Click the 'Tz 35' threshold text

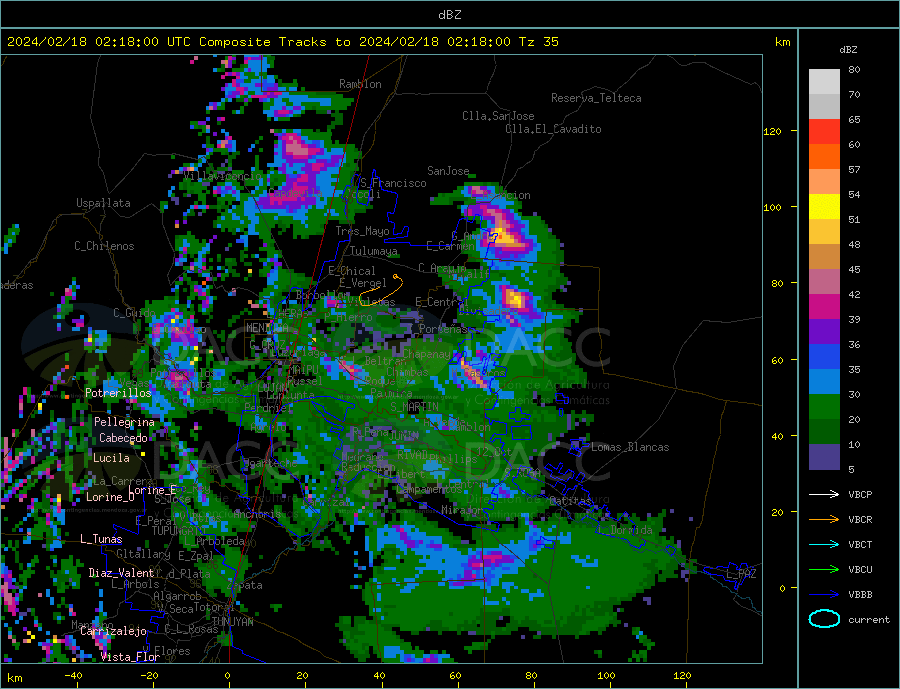(538, 42)
